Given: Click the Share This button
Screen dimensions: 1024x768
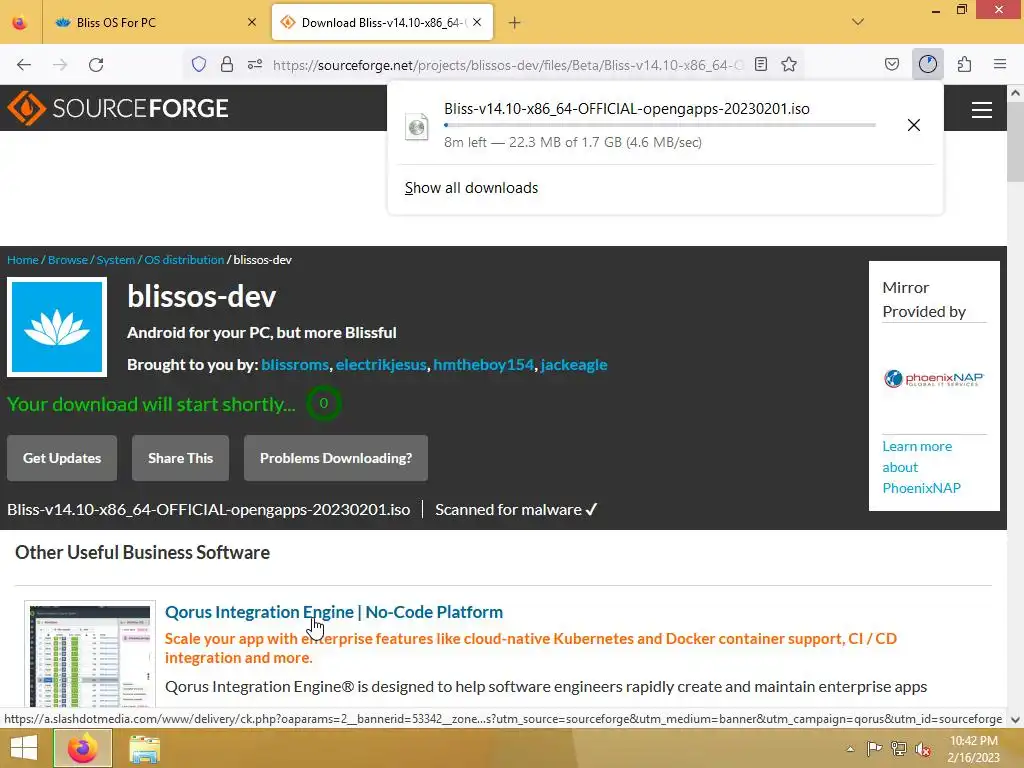Looking at the screenshot, I should click(x=180, y=458).
